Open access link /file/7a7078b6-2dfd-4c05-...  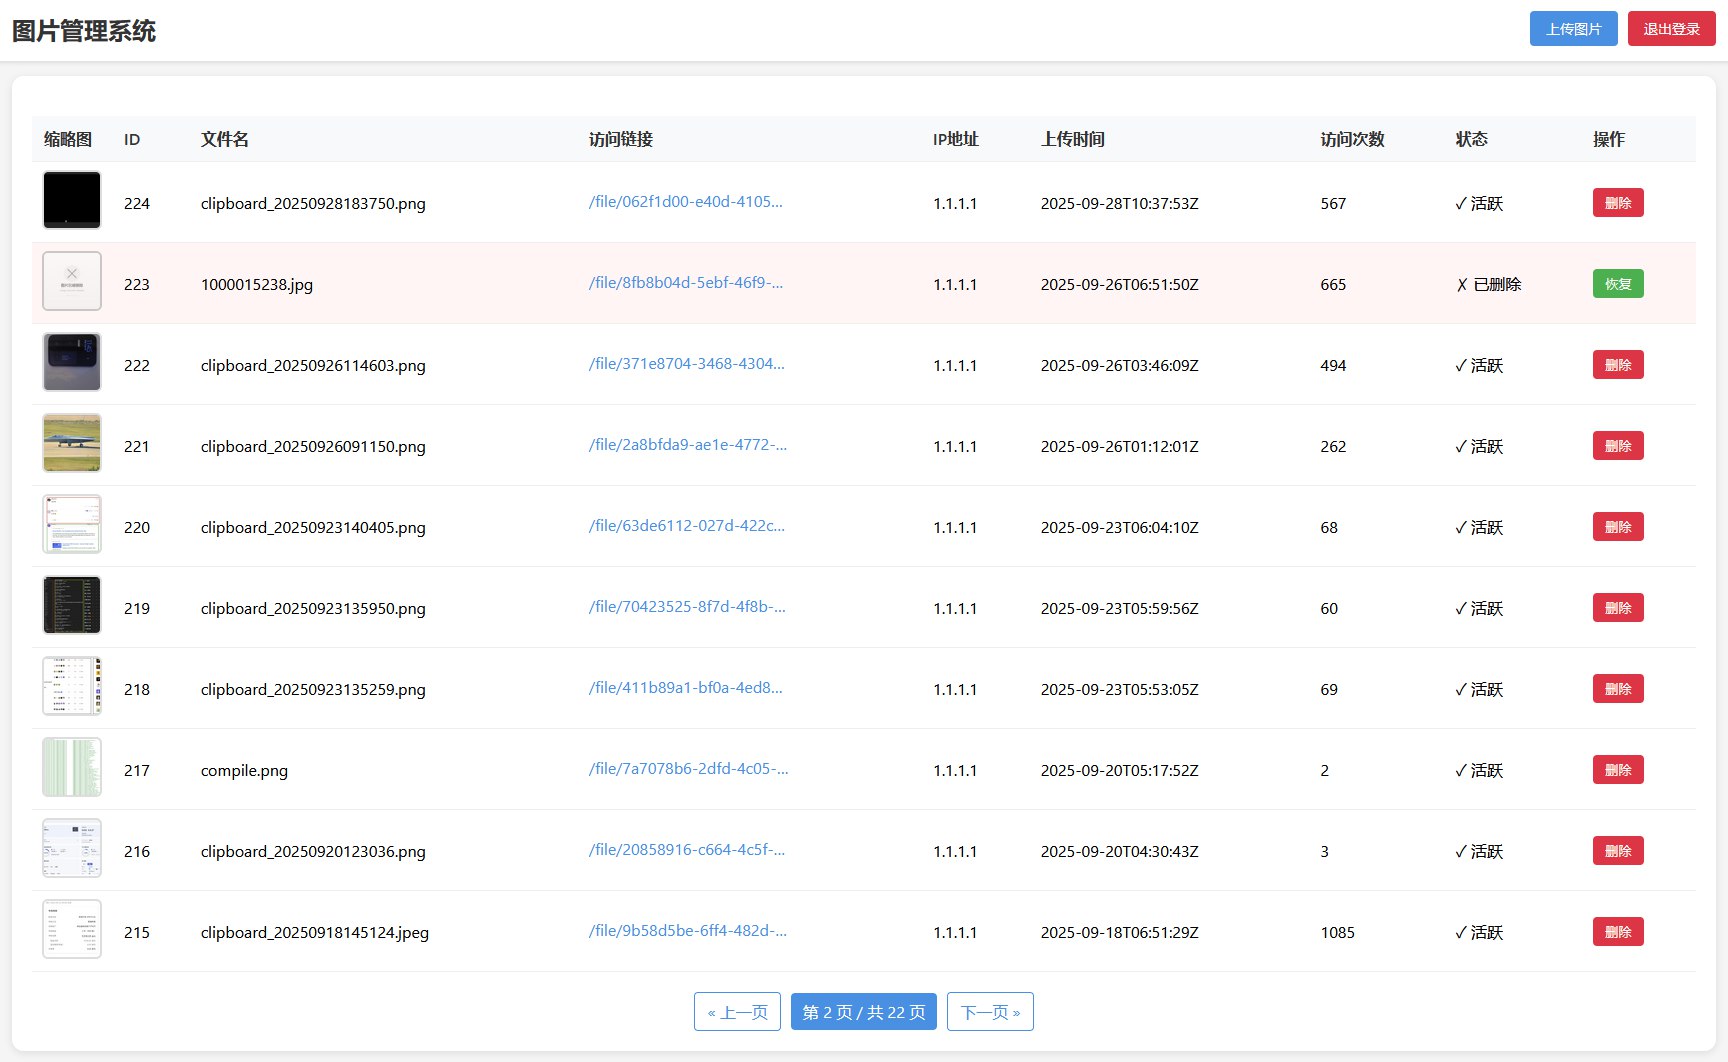688,769
